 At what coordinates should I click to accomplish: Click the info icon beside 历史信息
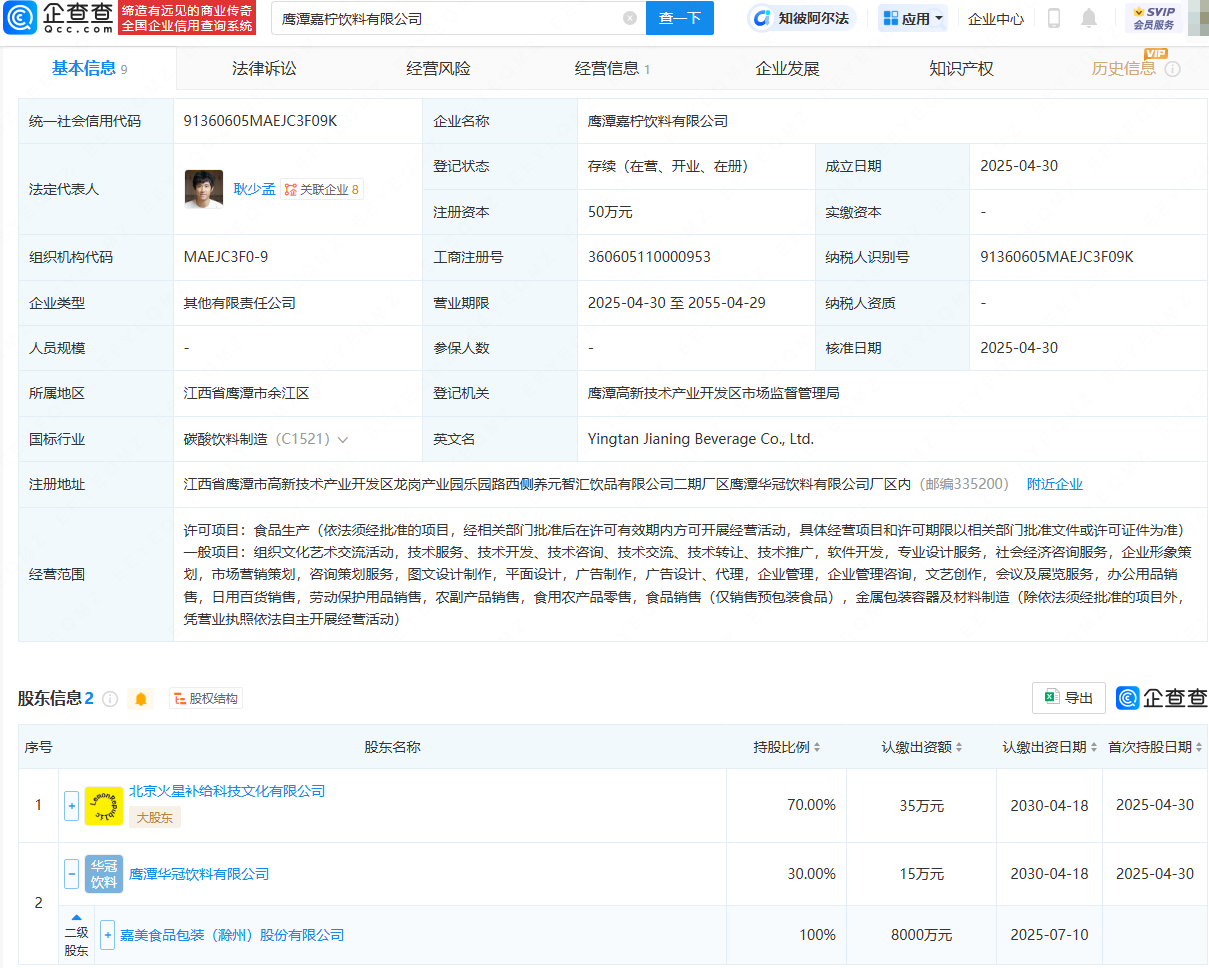click(1173, 69)
